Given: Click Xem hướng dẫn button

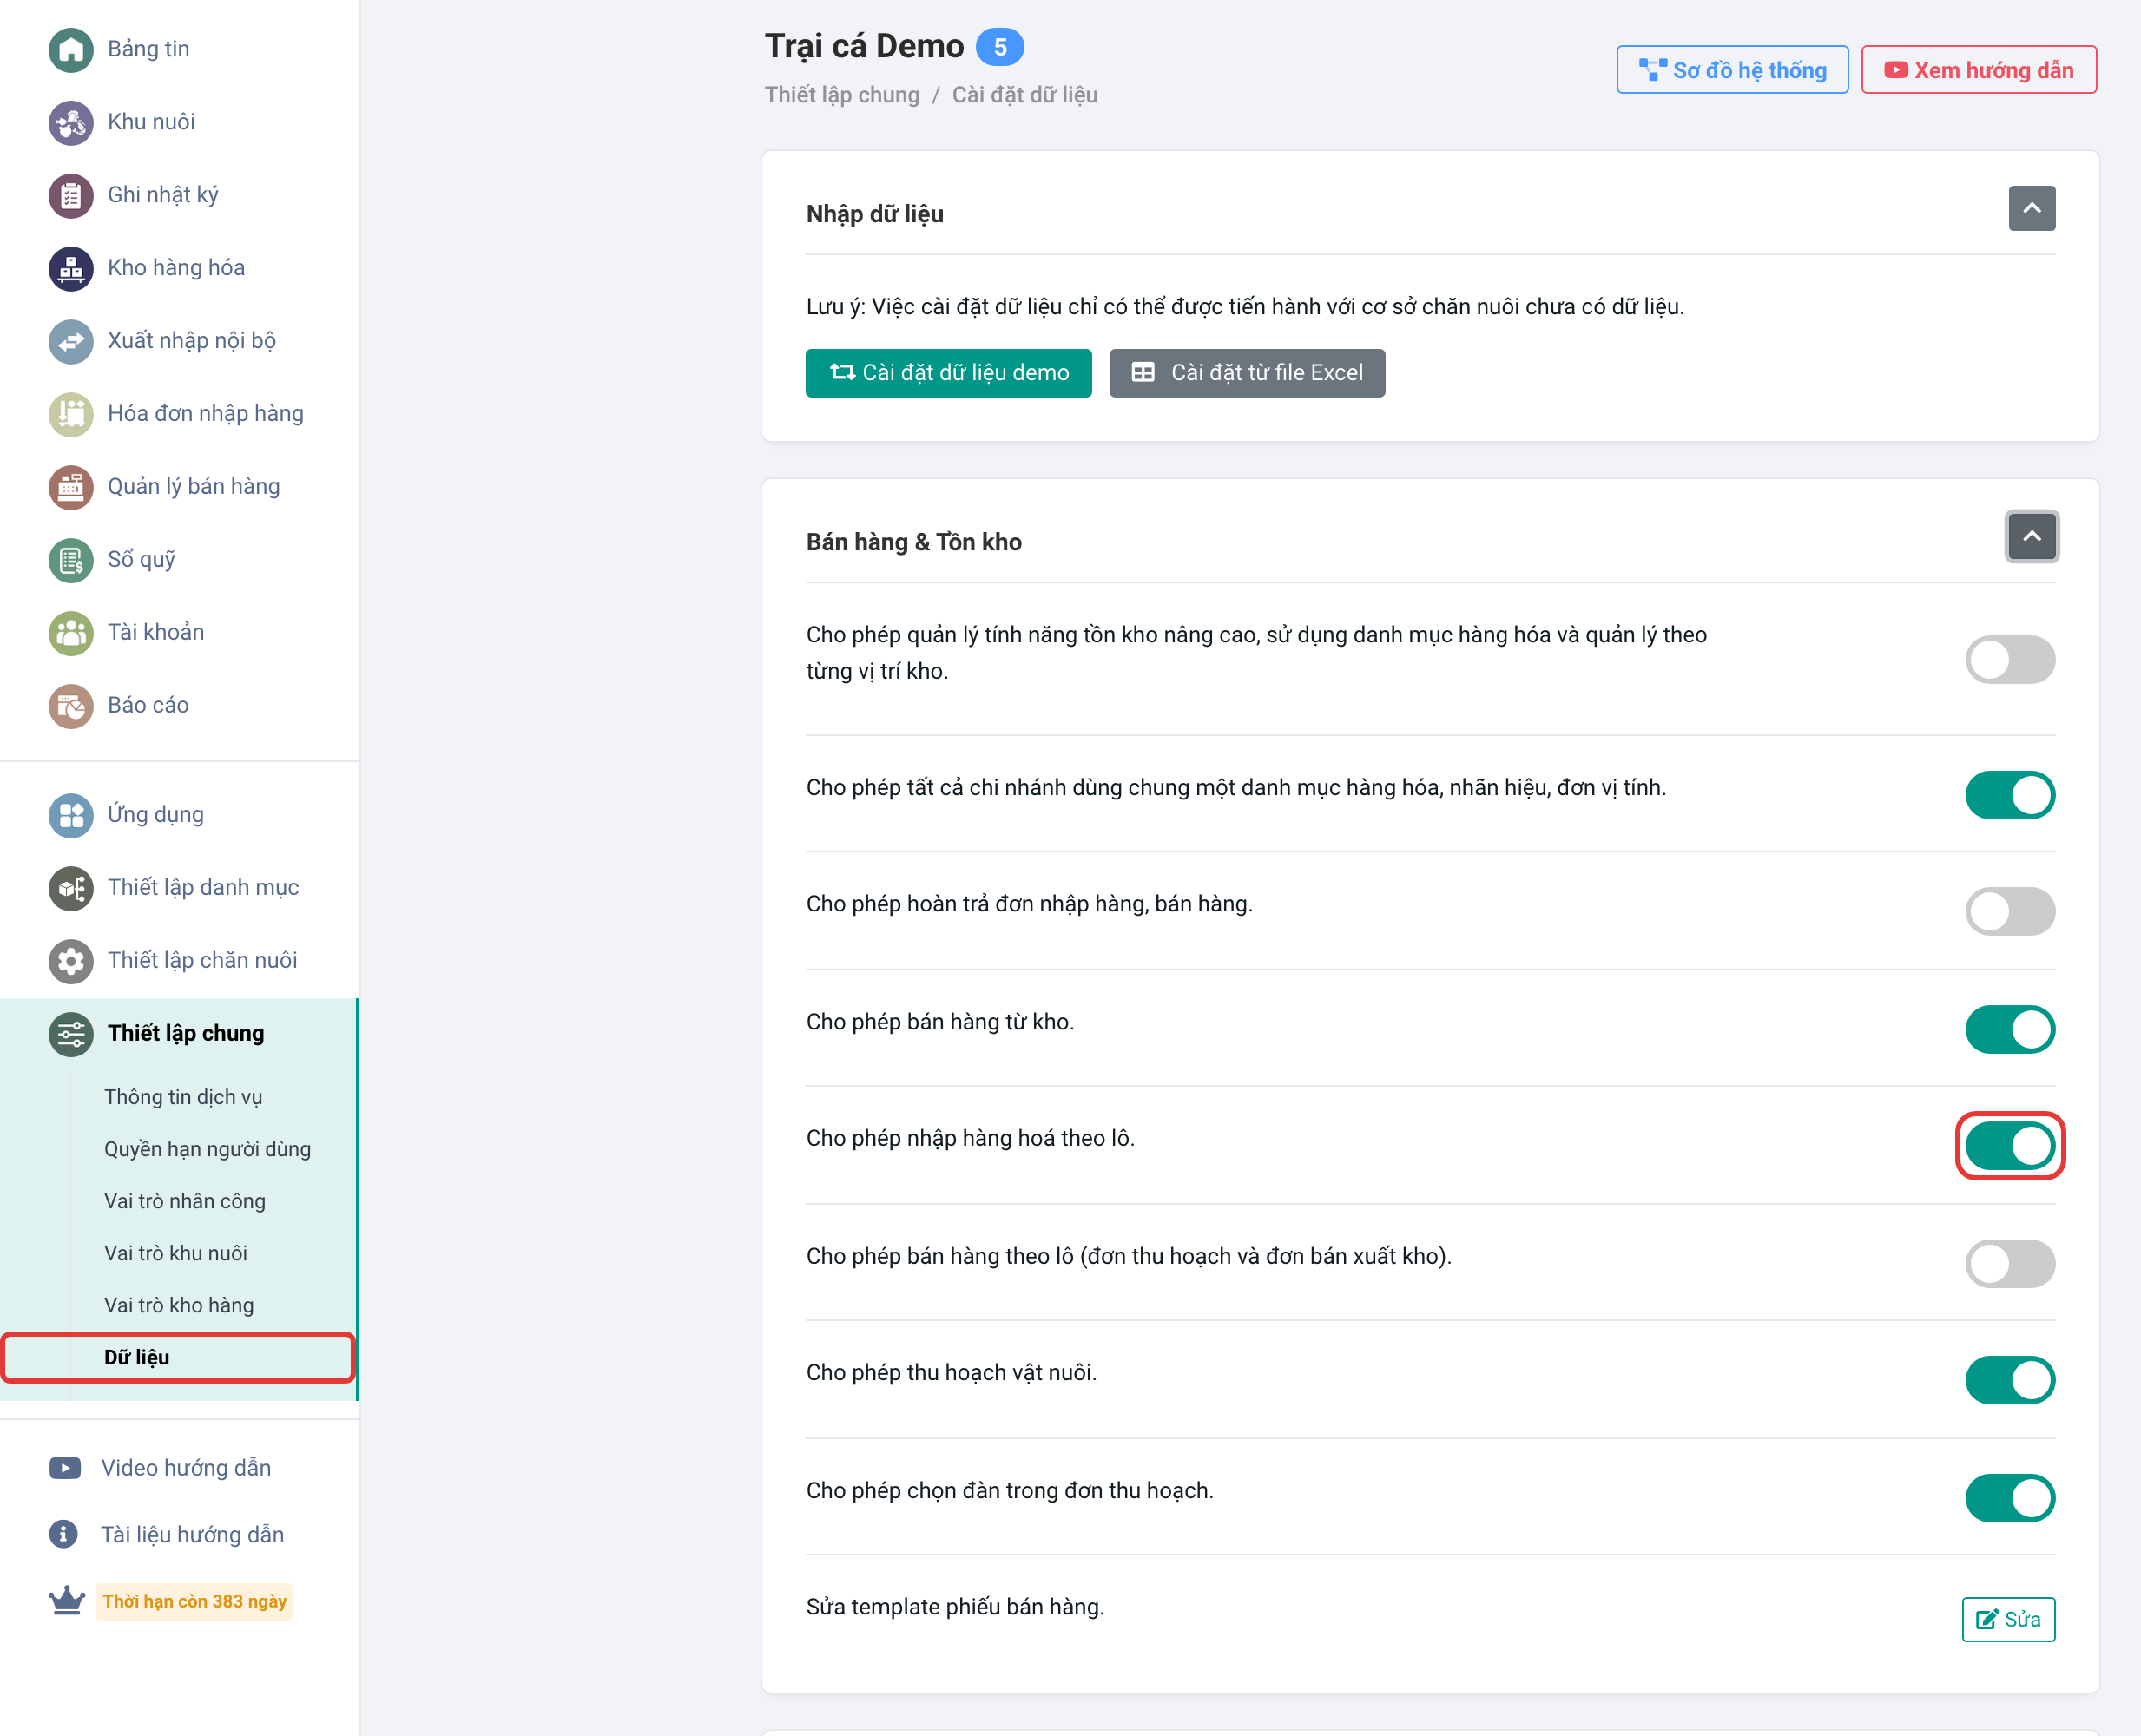Looking at the screenshot, I should click(x=1979, y=70).
